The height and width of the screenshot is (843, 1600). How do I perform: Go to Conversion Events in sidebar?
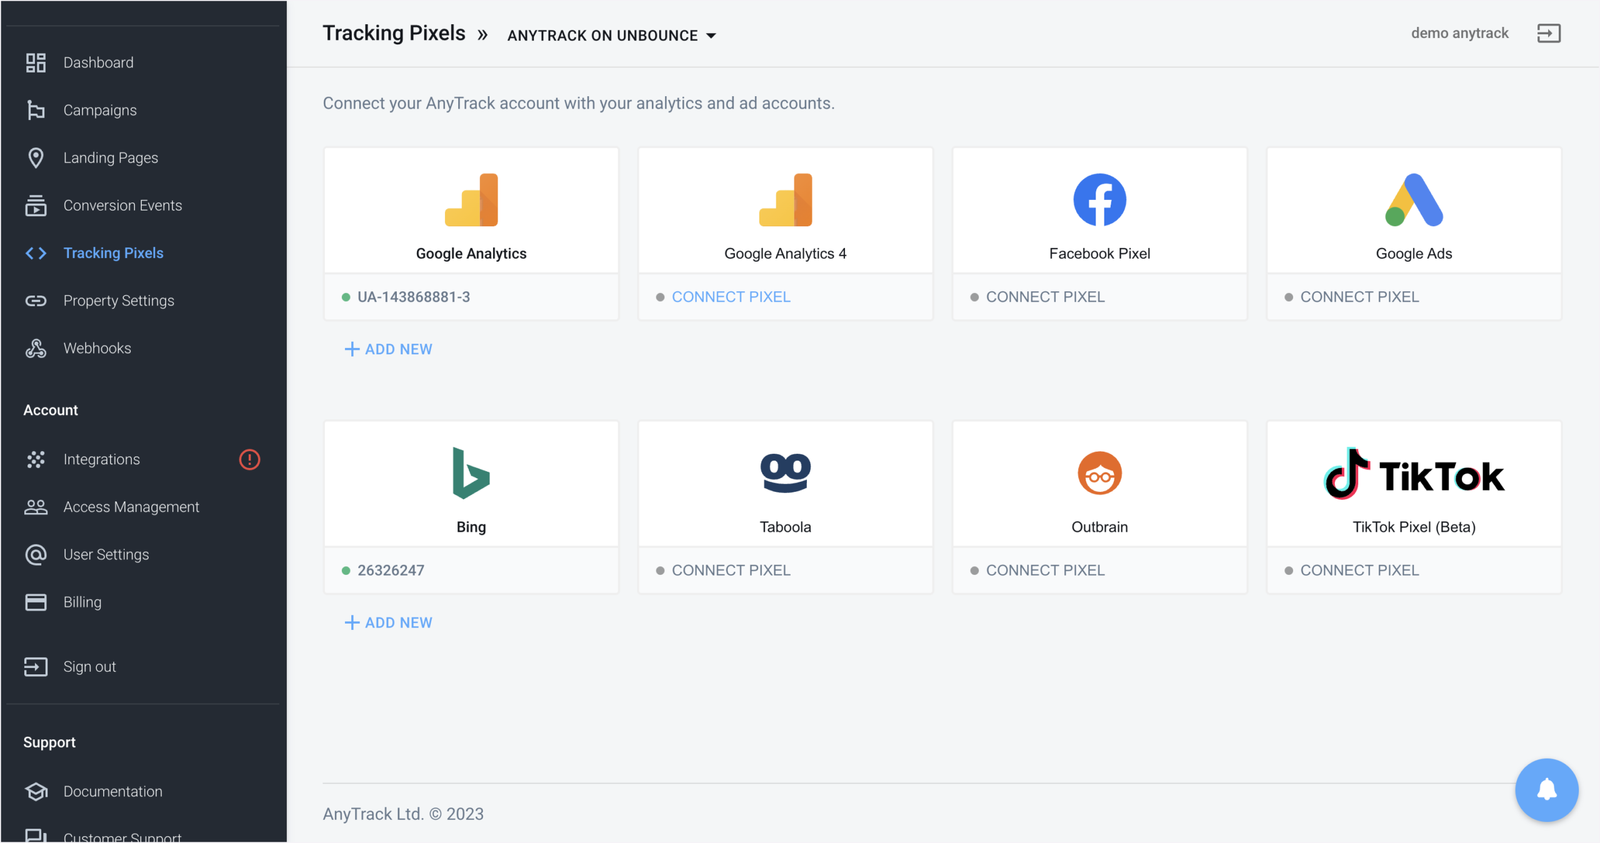122,206
